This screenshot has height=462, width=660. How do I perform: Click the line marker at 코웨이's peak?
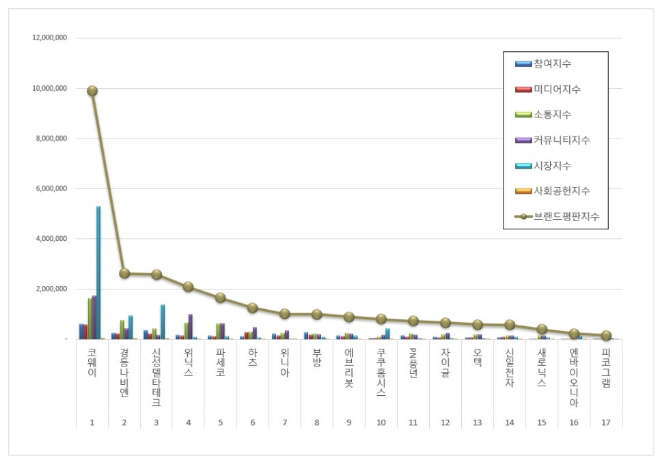coord(92,91)
